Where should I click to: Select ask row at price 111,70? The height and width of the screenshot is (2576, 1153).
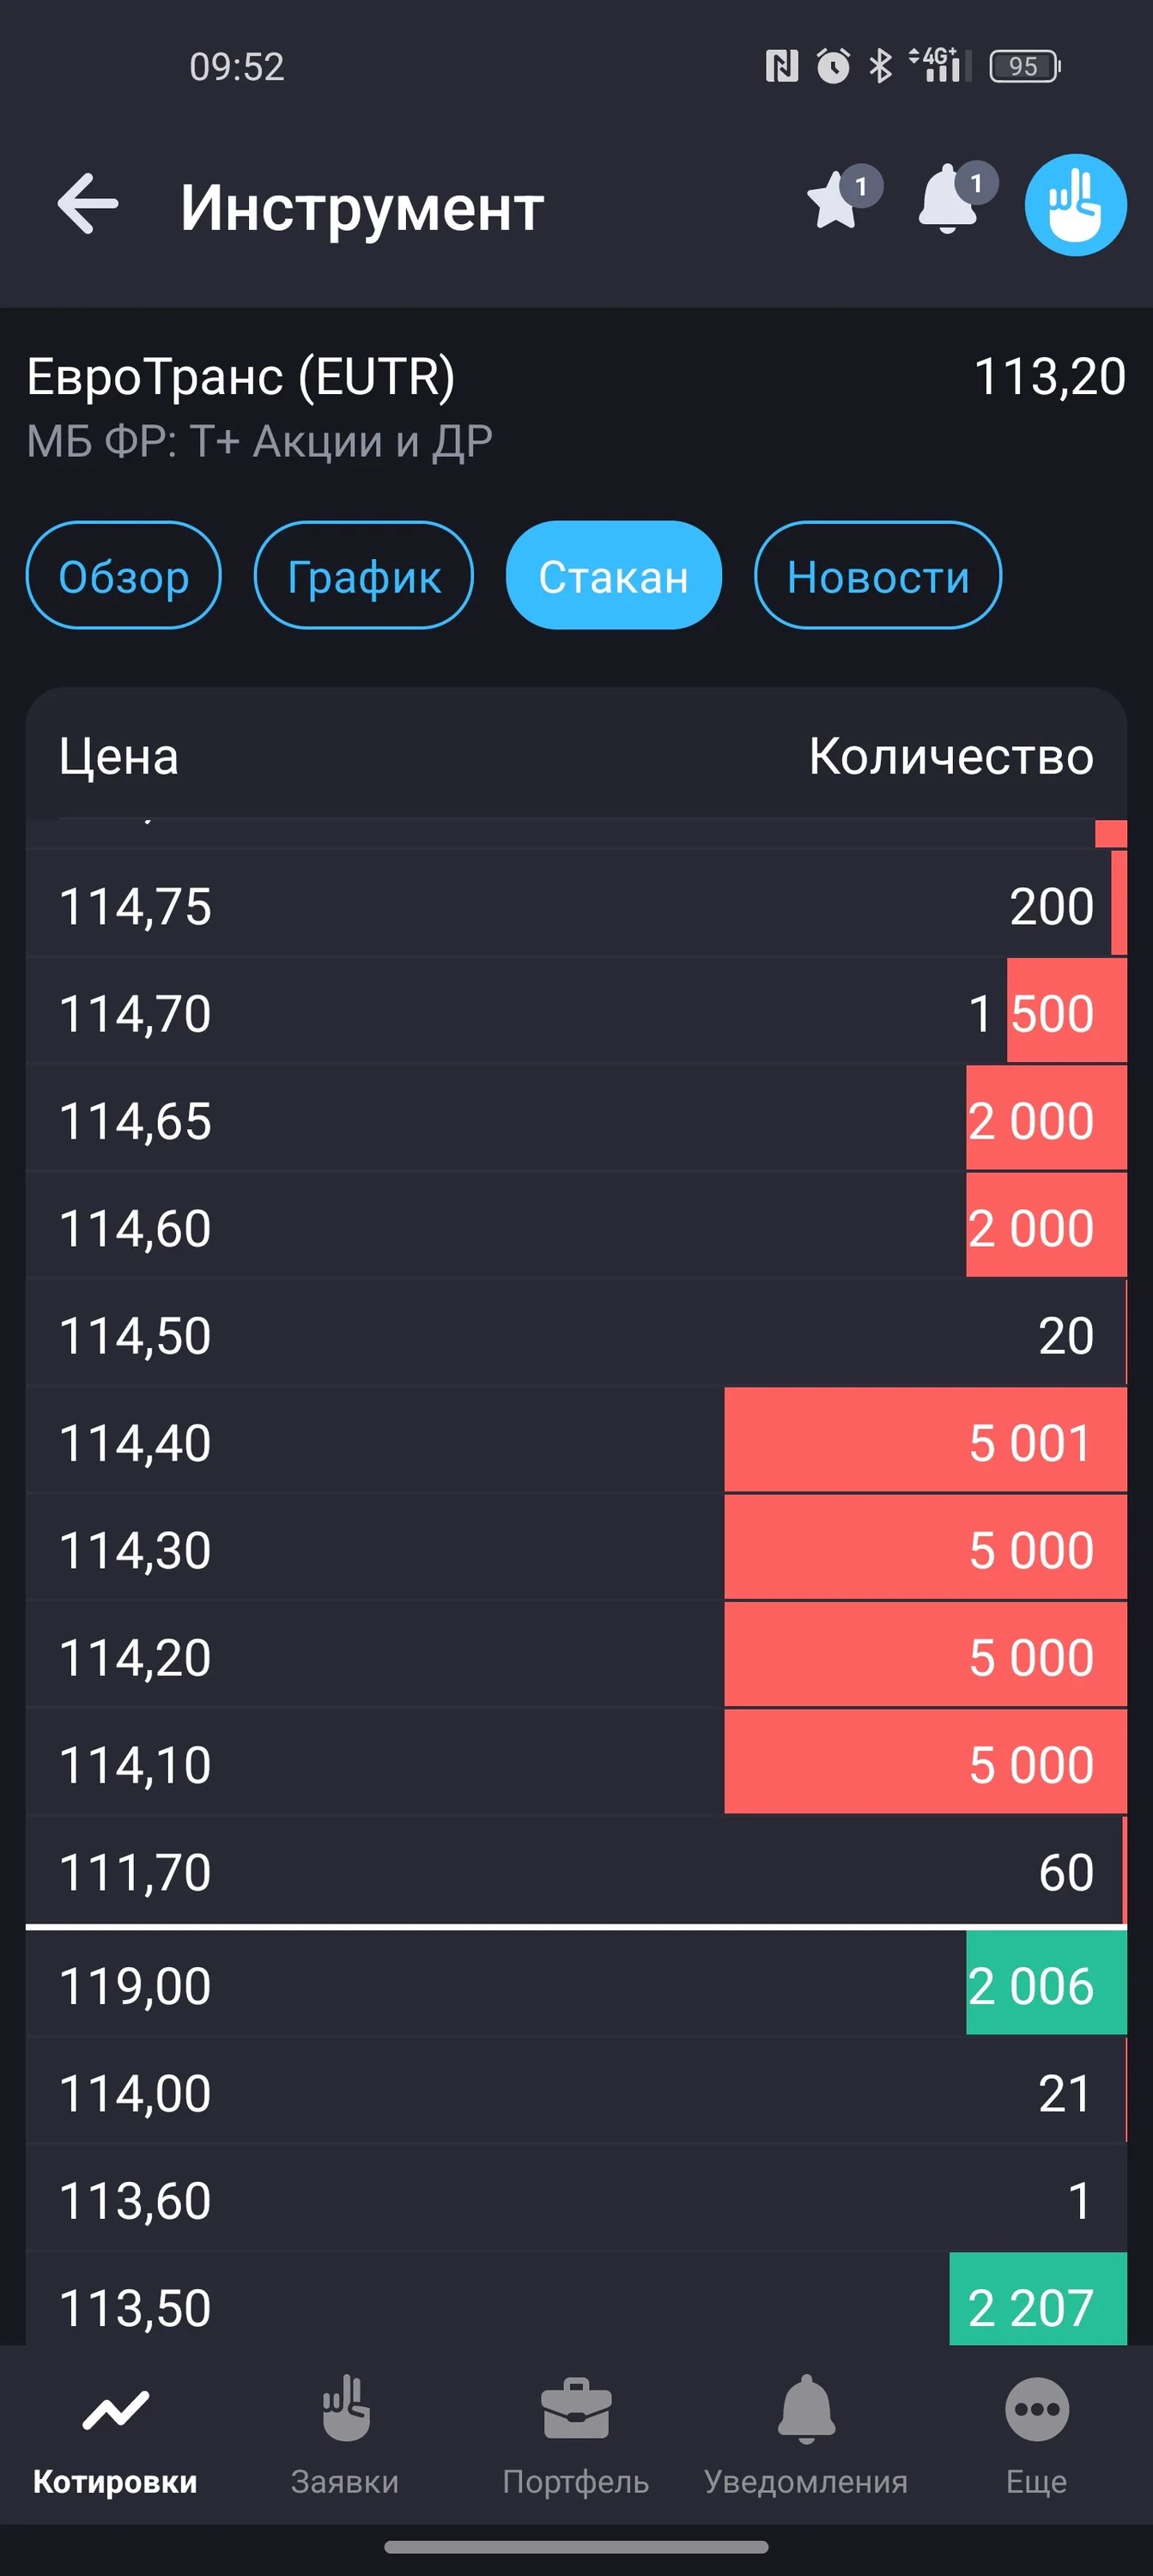pyautogui.click(x=576, y=1871)
